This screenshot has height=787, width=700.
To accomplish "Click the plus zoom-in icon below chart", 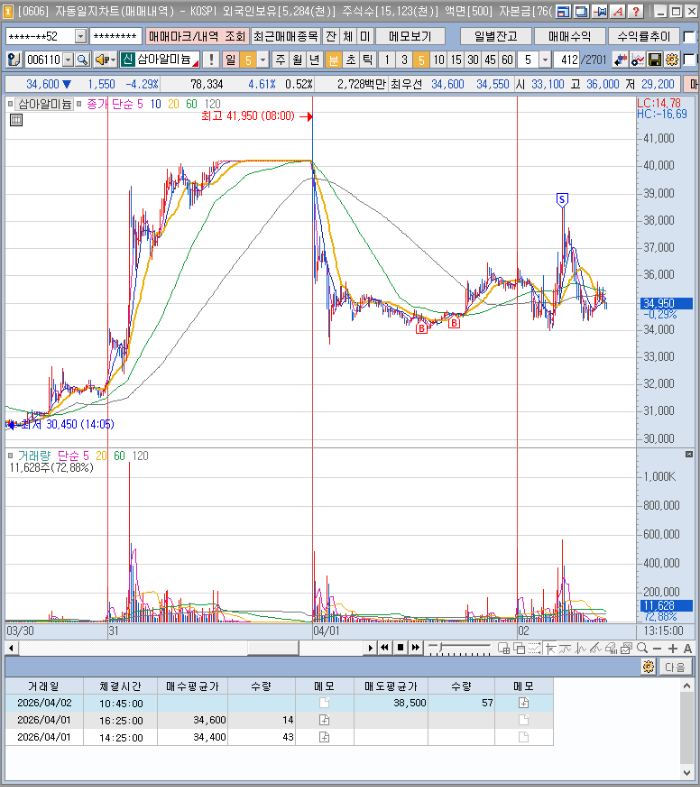I will [673, 648].
